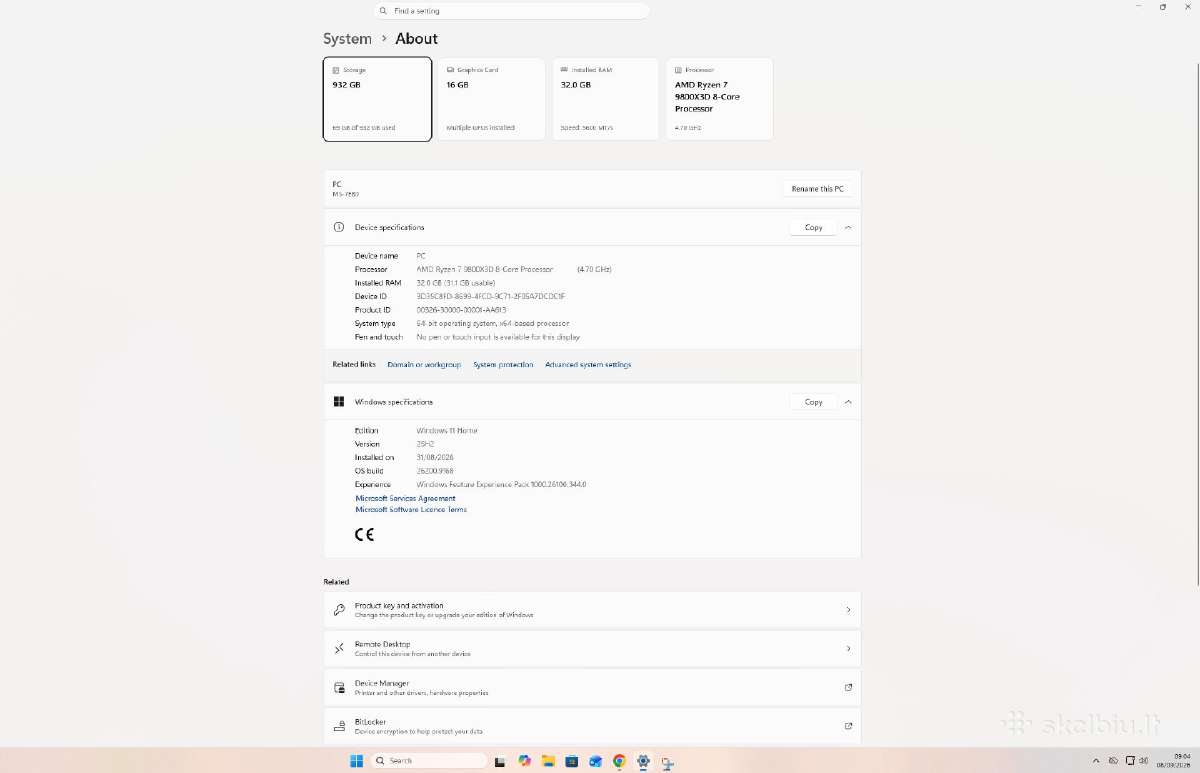Open Product key and activation

592,610
